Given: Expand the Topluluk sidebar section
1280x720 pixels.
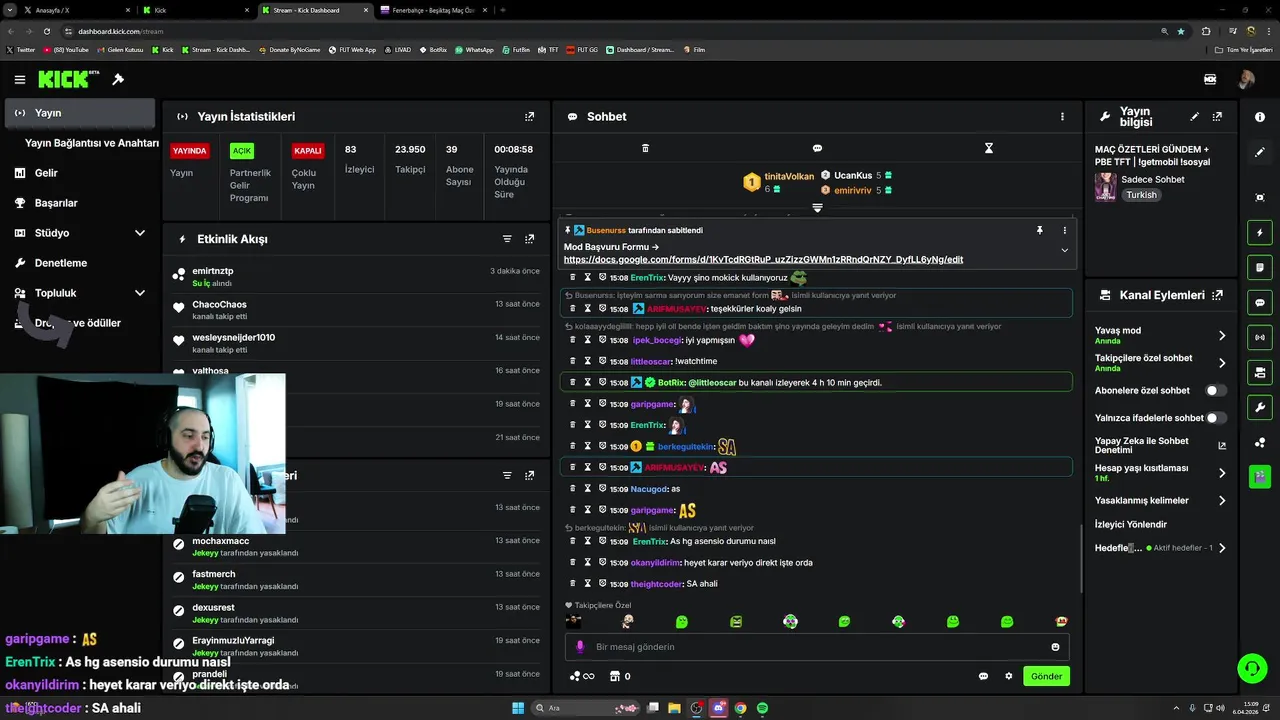Looking at the screenshot, I should pos(139,293).
